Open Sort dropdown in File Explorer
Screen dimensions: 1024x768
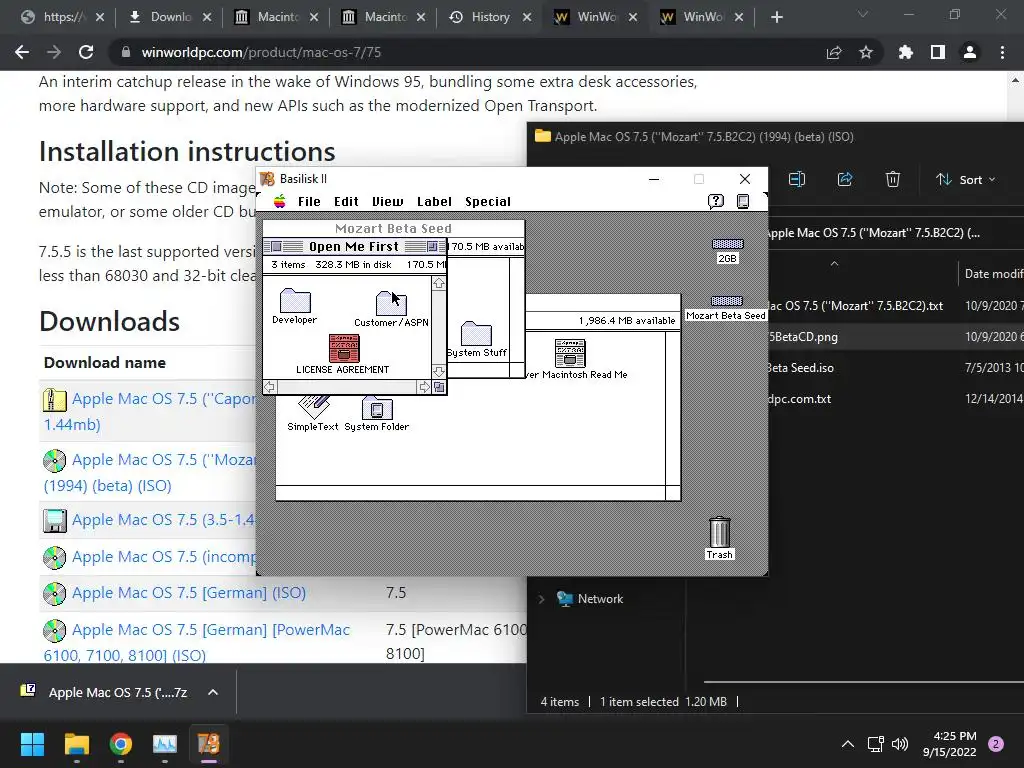(x=966, y=180)
